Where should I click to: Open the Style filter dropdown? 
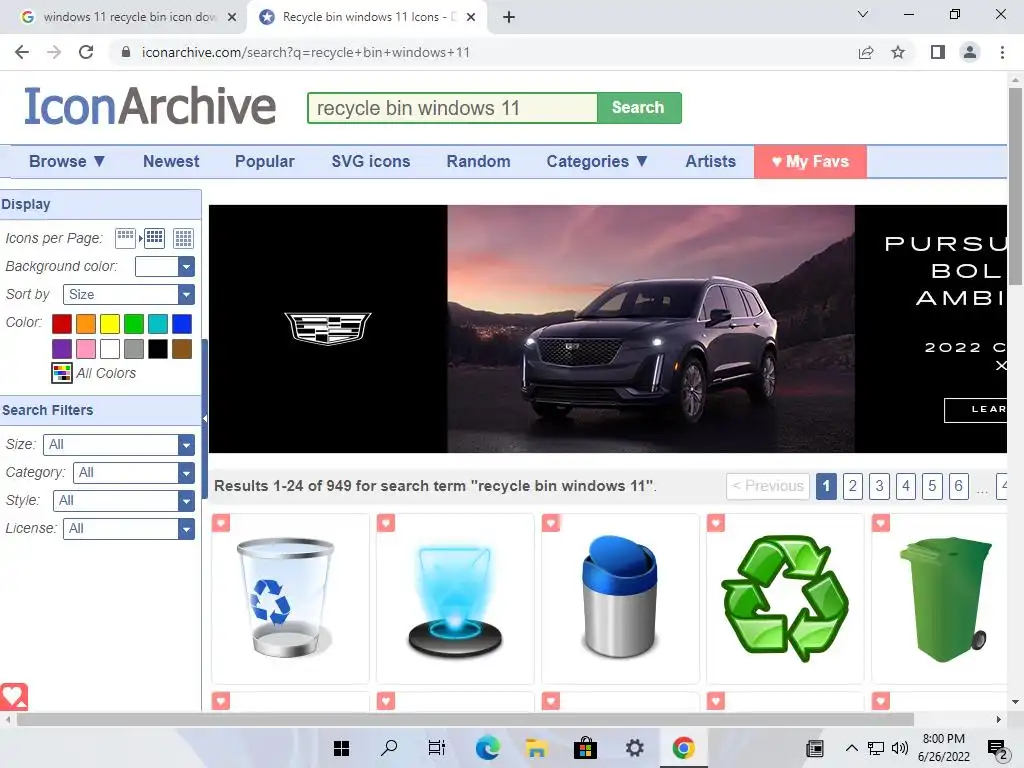pyautogui.click(x=123, y=501)
